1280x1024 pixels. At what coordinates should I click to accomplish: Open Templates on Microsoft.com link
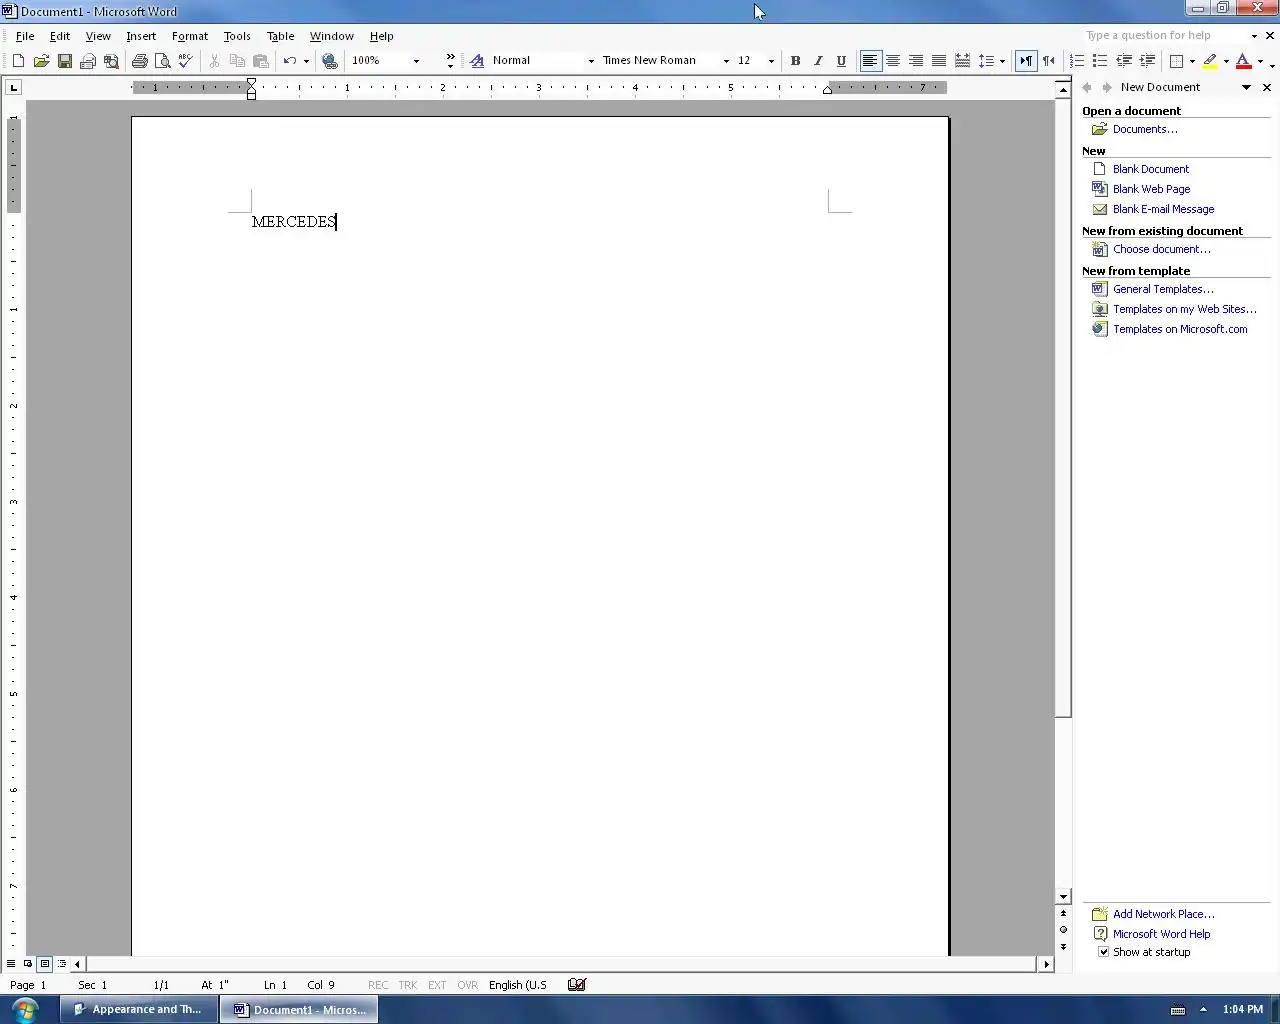1180,329
